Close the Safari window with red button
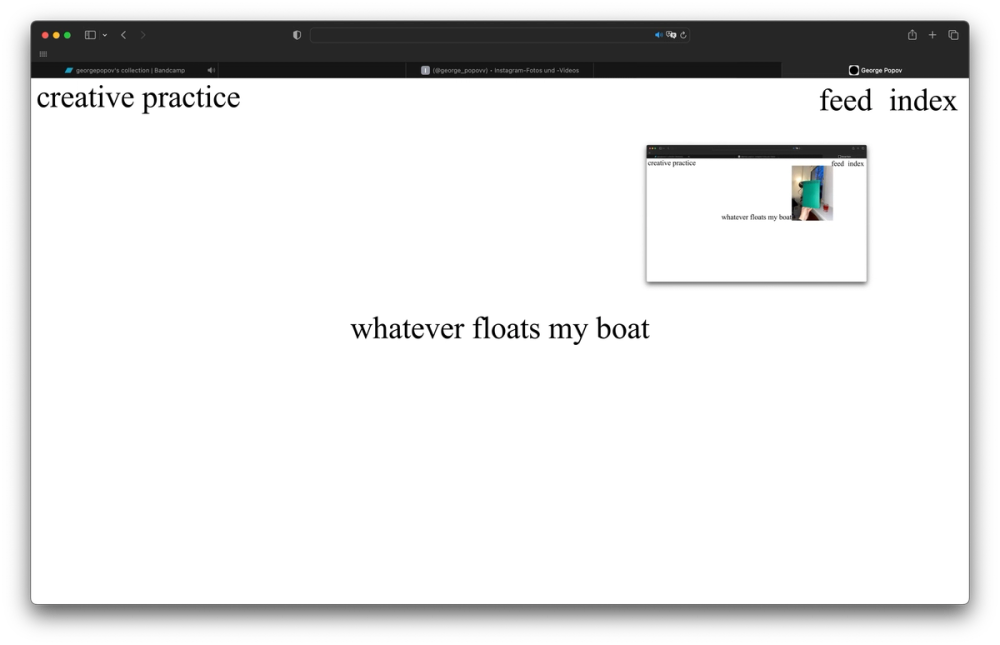 45,35
